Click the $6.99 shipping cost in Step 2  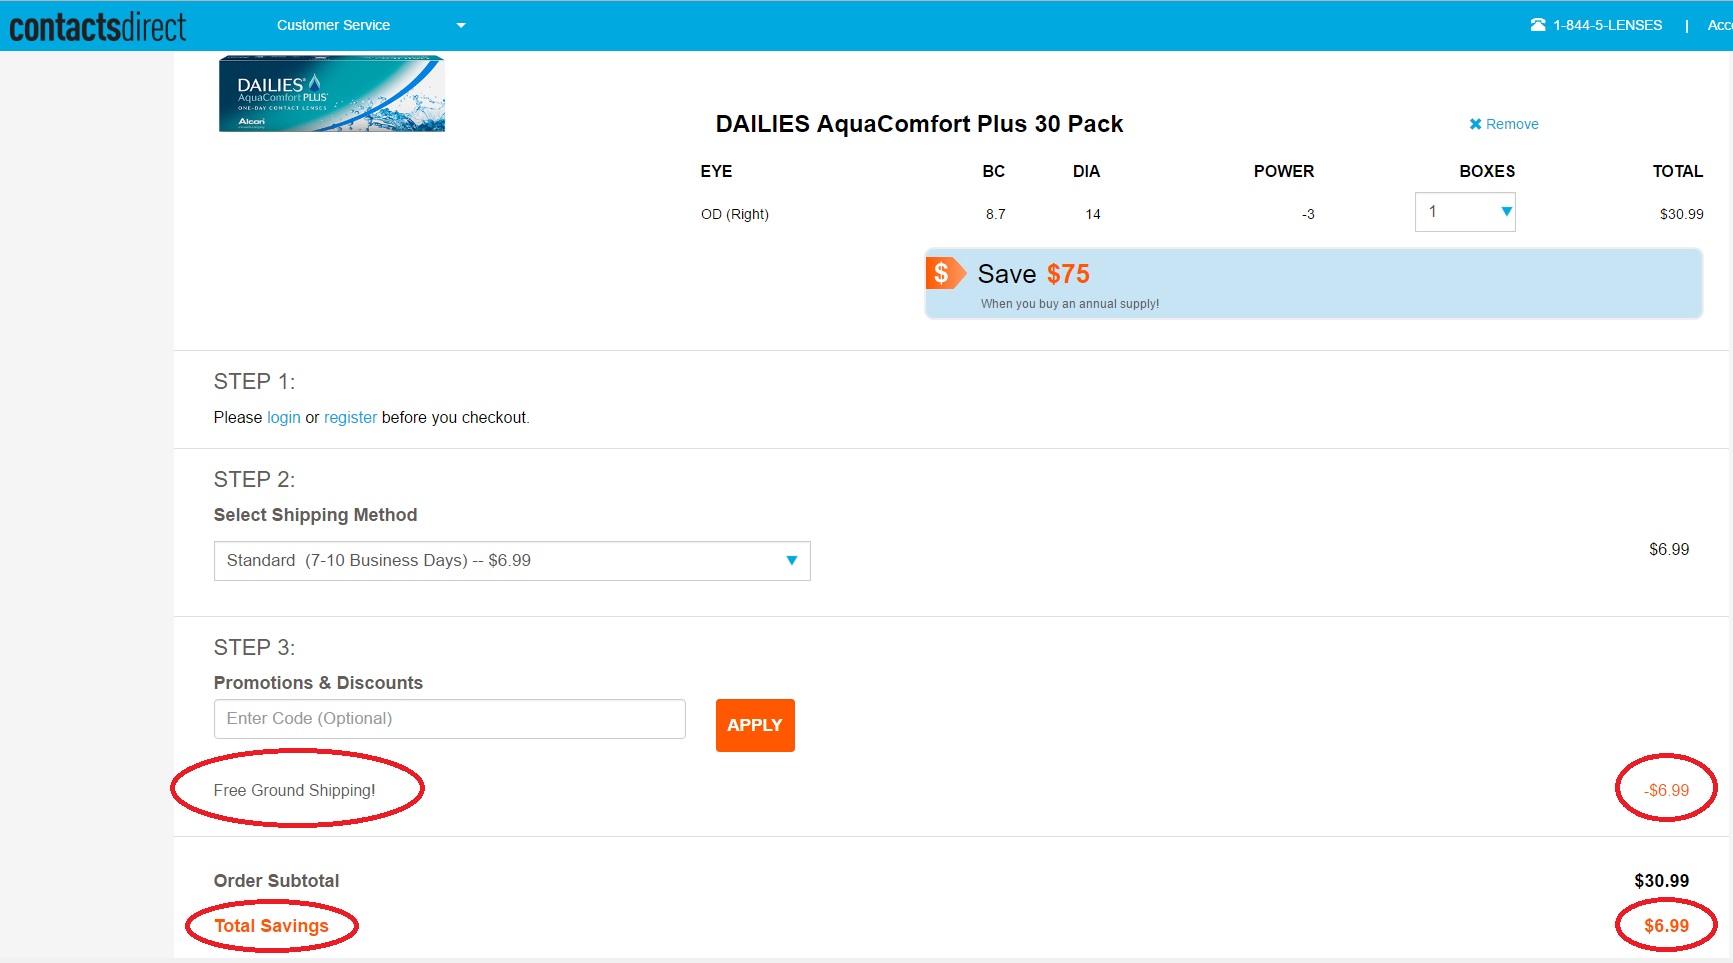[x=1669, y=549]
